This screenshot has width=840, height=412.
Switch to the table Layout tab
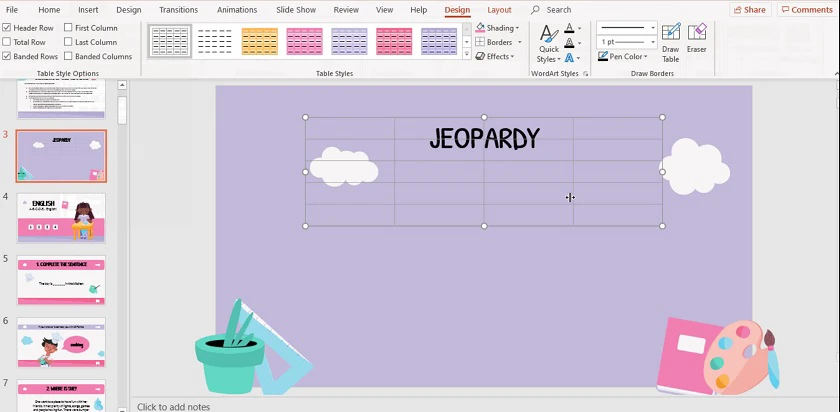pyautogui.click(x=499, y=10)
